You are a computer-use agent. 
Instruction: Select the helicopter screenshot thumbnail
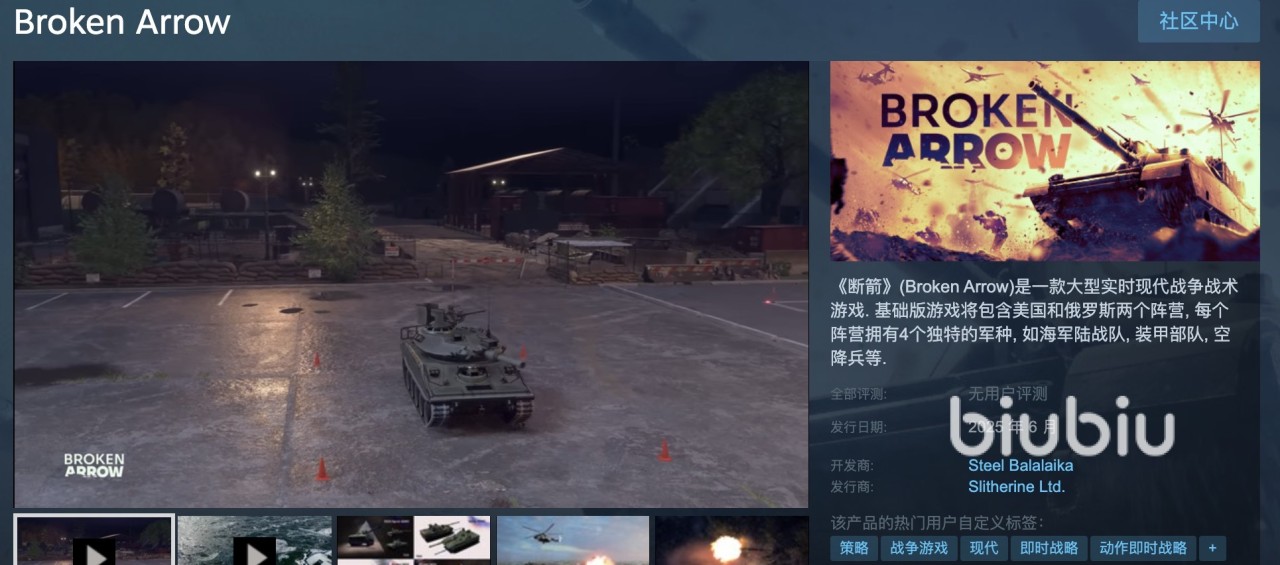(x=573, y=541)
